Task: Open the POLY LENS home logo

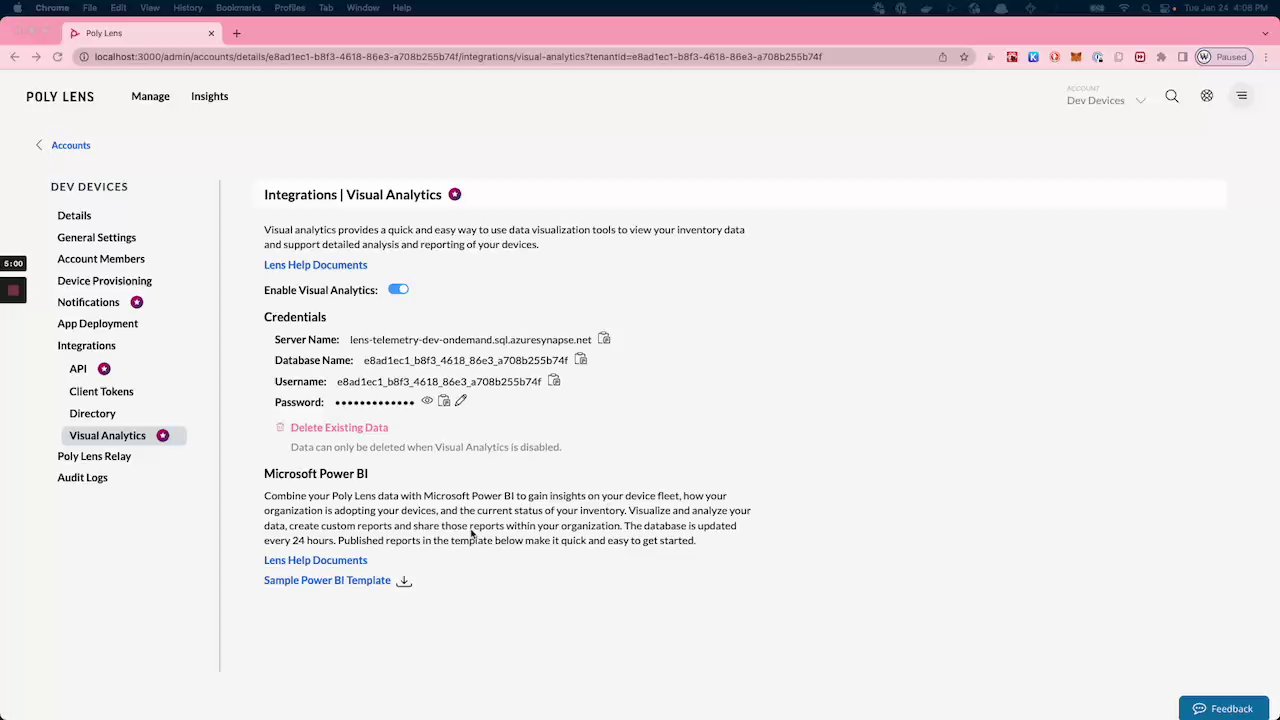Action: pos(60,97)
